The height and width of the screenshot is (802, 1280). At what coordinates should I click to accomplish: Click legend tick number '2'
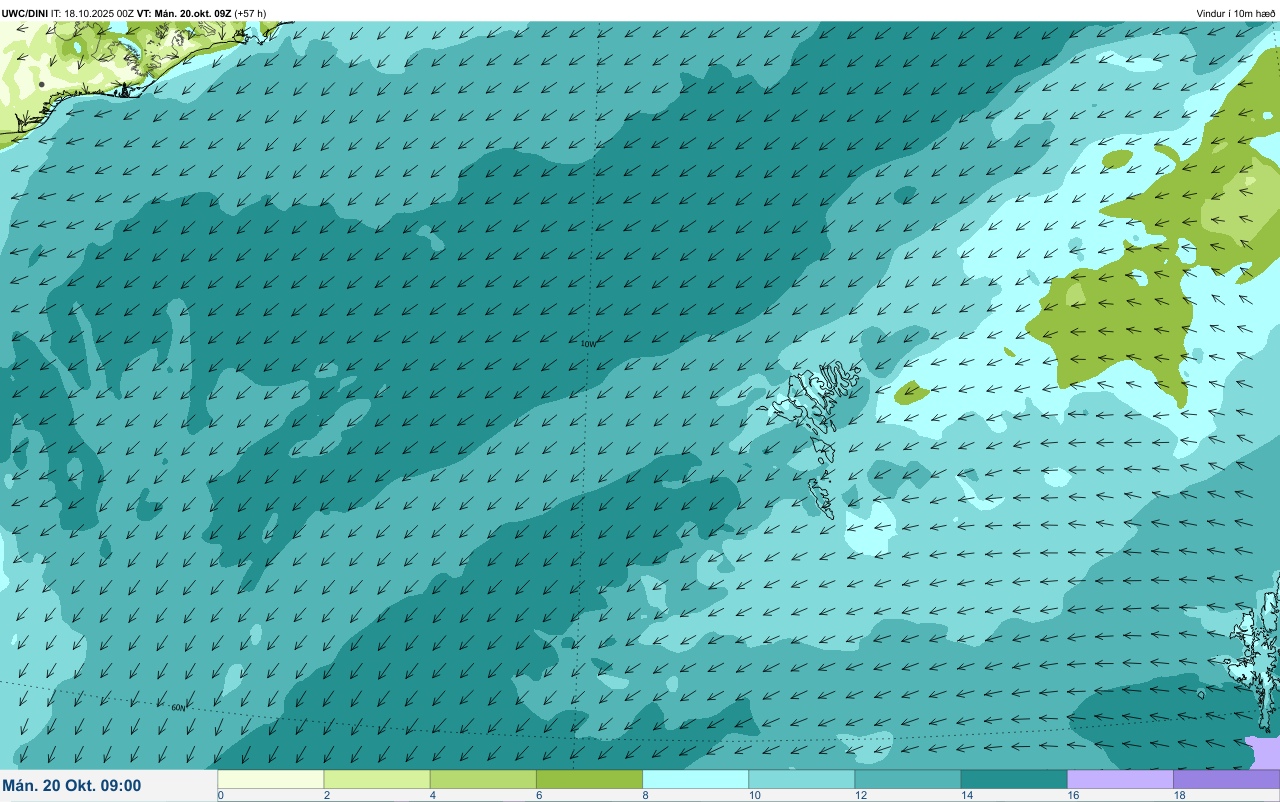click(326, 795)
